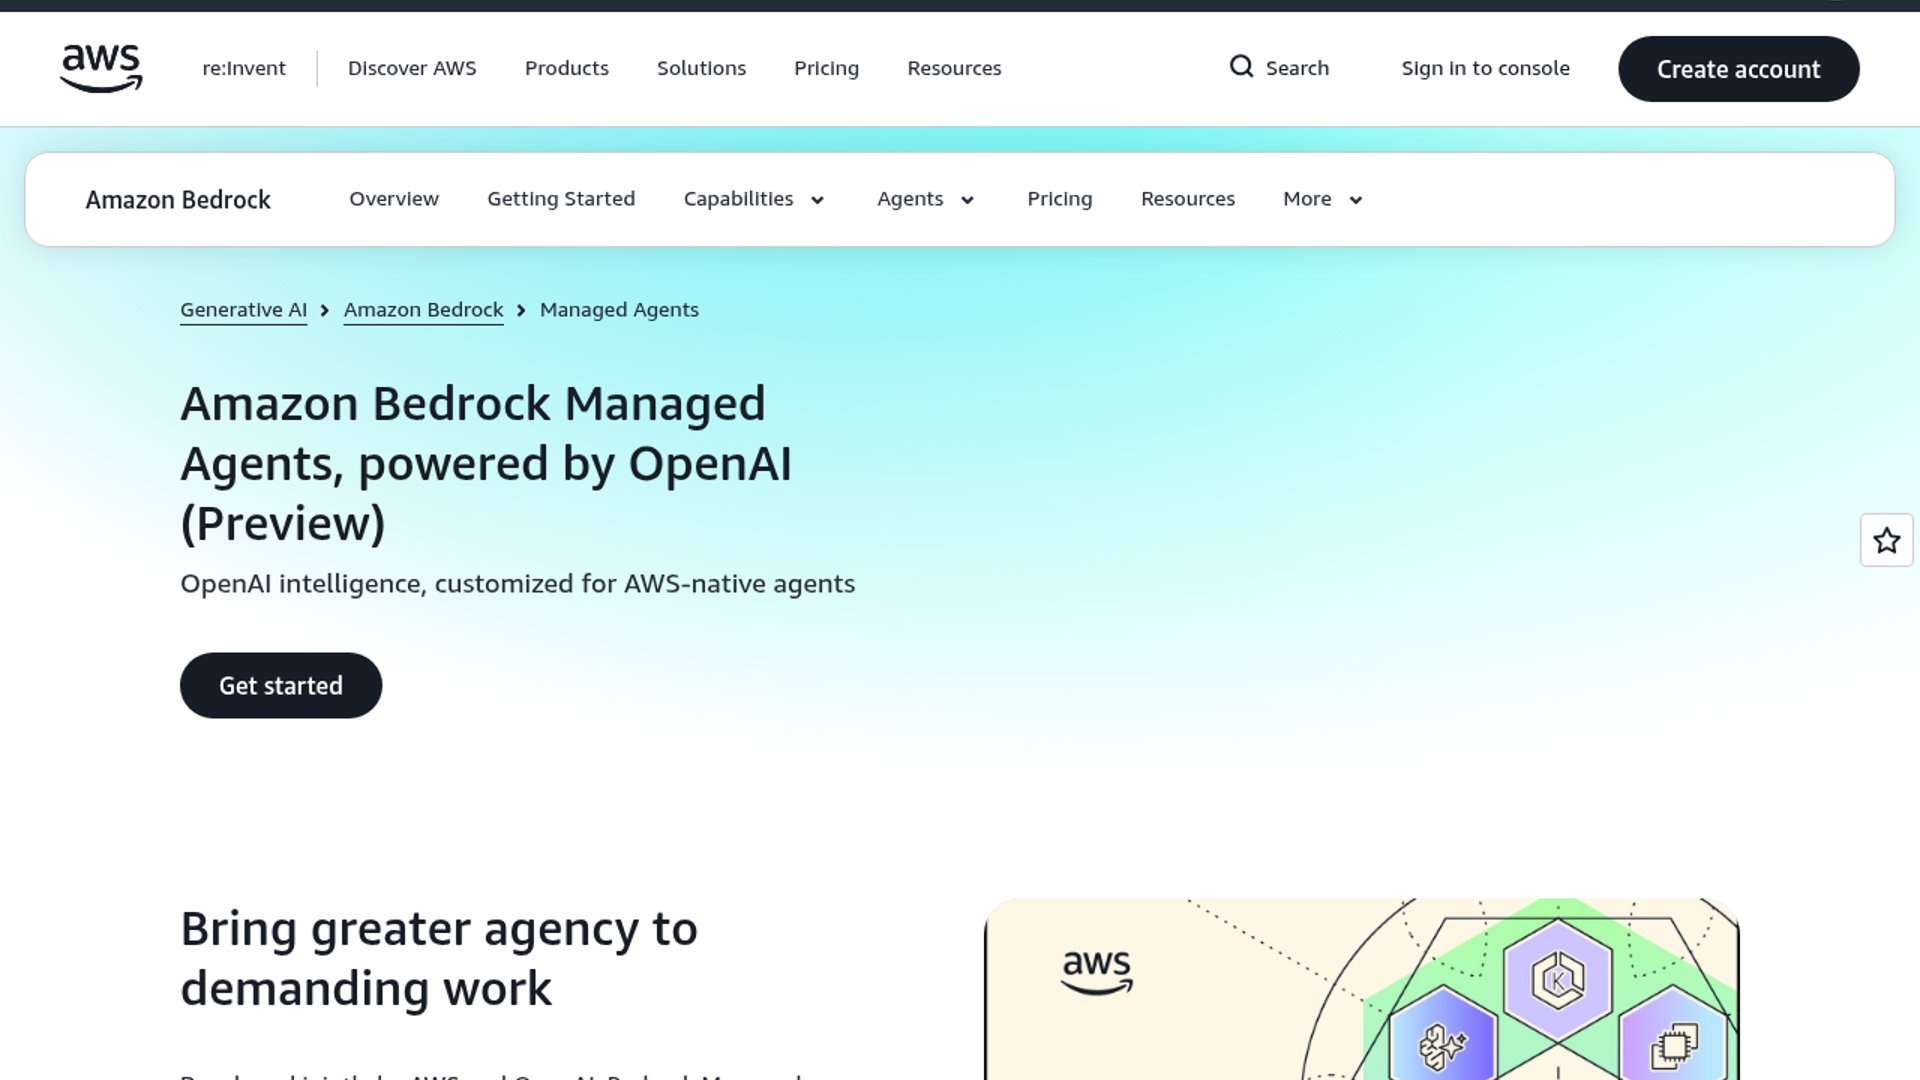Open the top navigation Pricing menu
Viewport: 1920px width, 1080px height.
pos(826,68)
